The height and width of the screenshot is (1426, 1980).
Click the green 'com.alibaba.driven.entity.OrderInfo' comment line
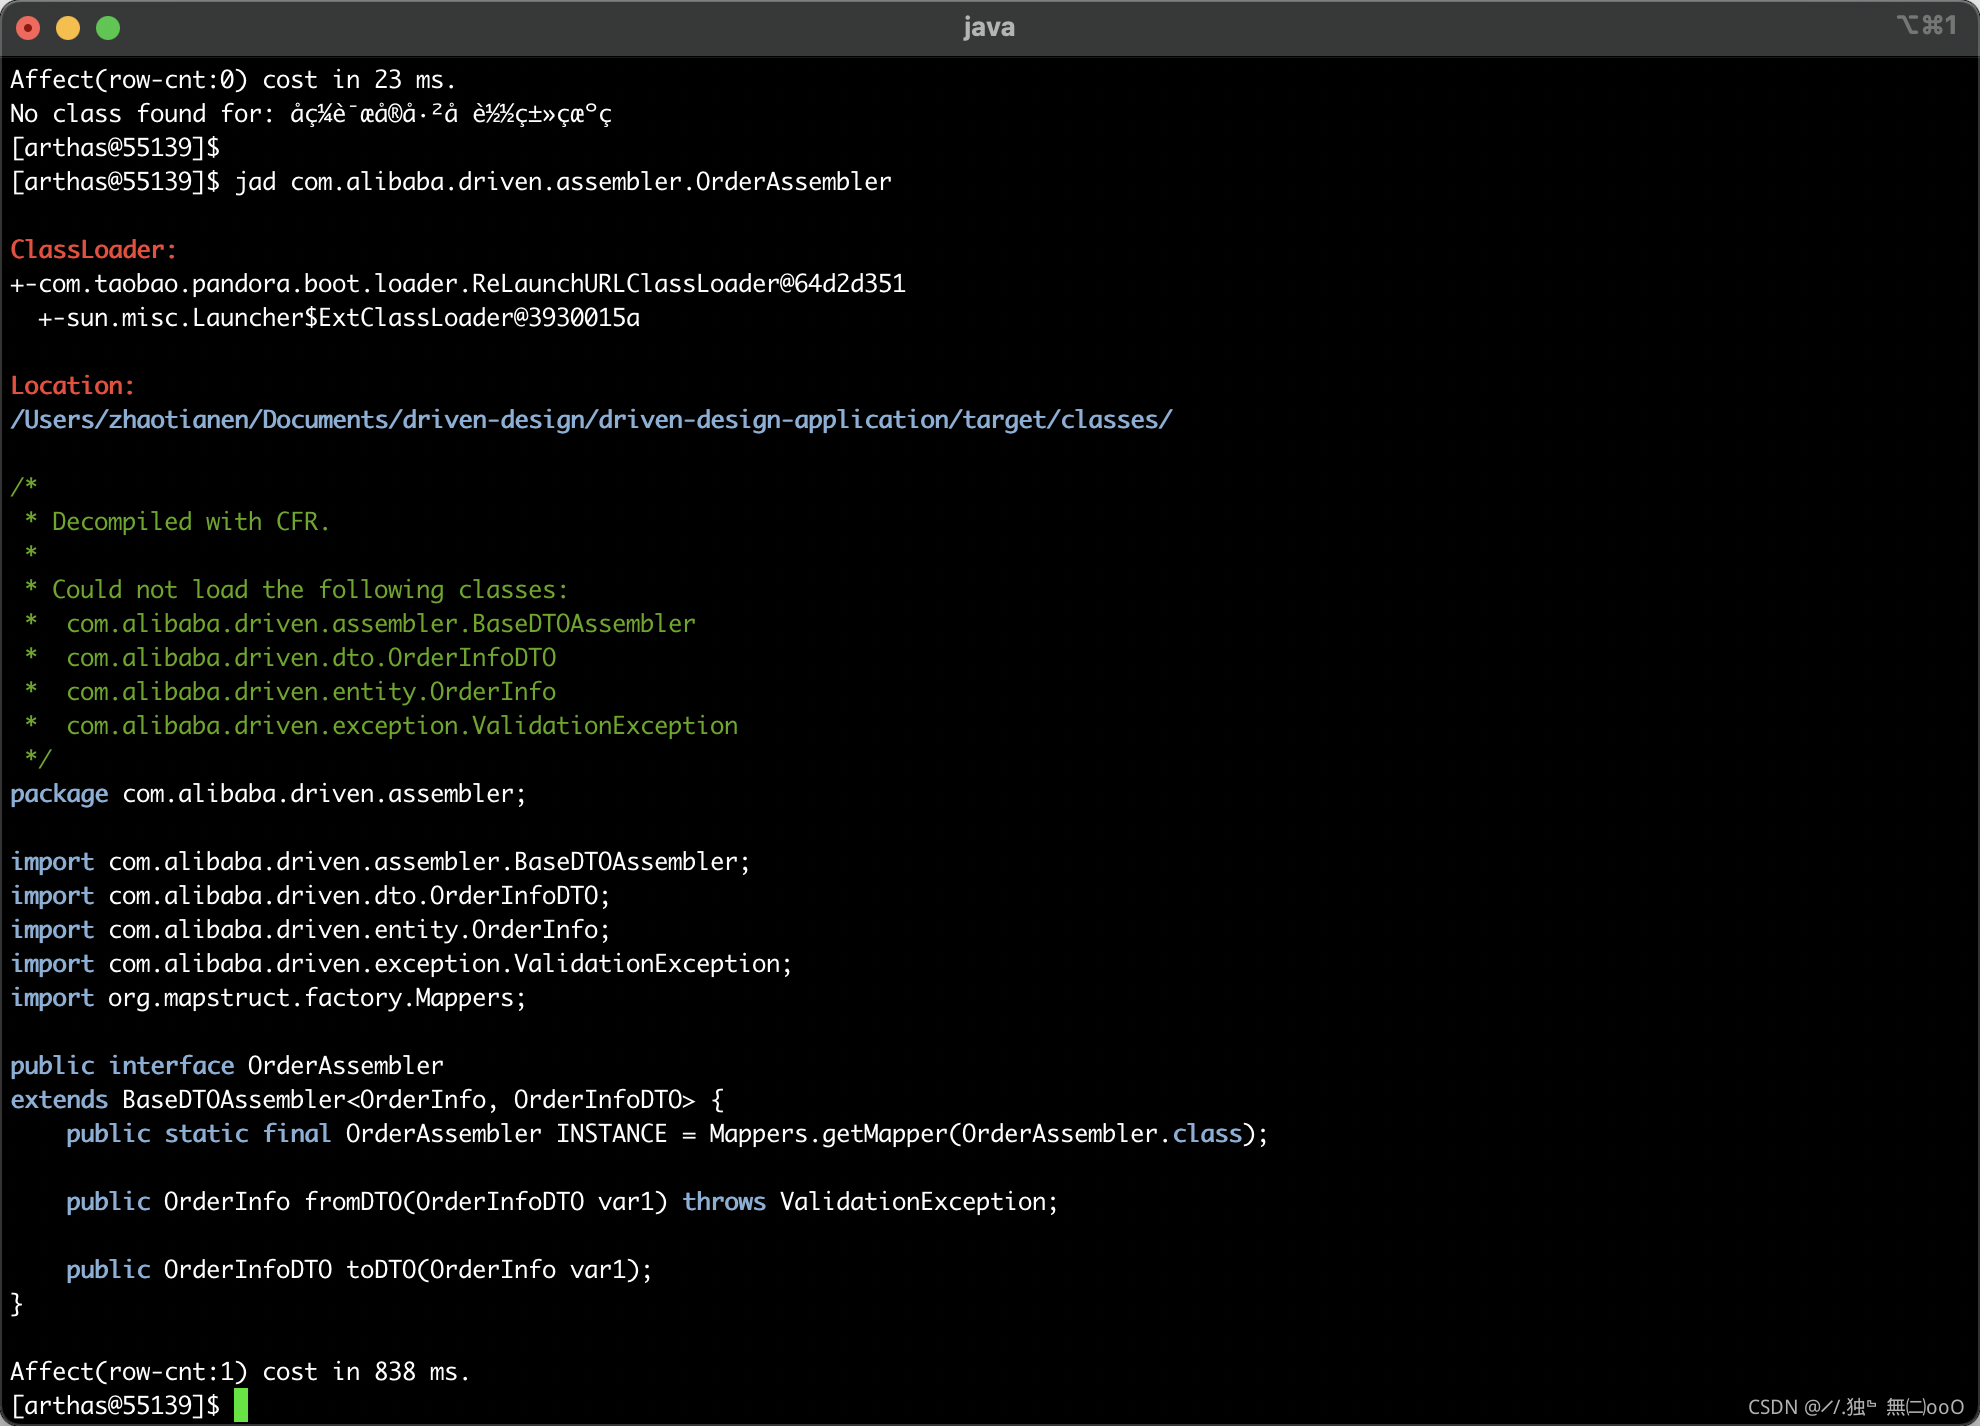point(311,692)
